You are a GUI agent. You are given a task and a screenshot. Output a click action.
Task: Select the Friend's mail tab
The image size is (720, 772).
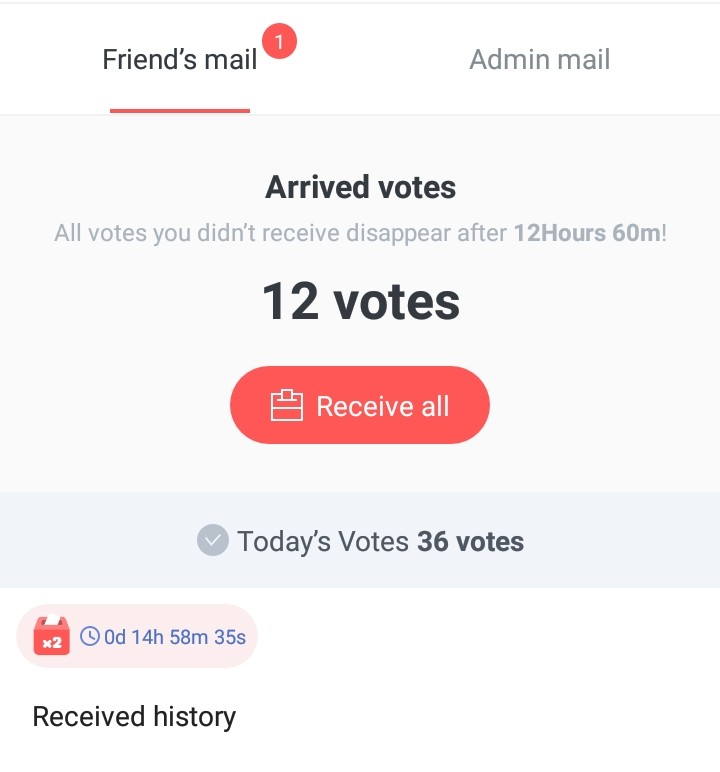click(x=180, y=60)
